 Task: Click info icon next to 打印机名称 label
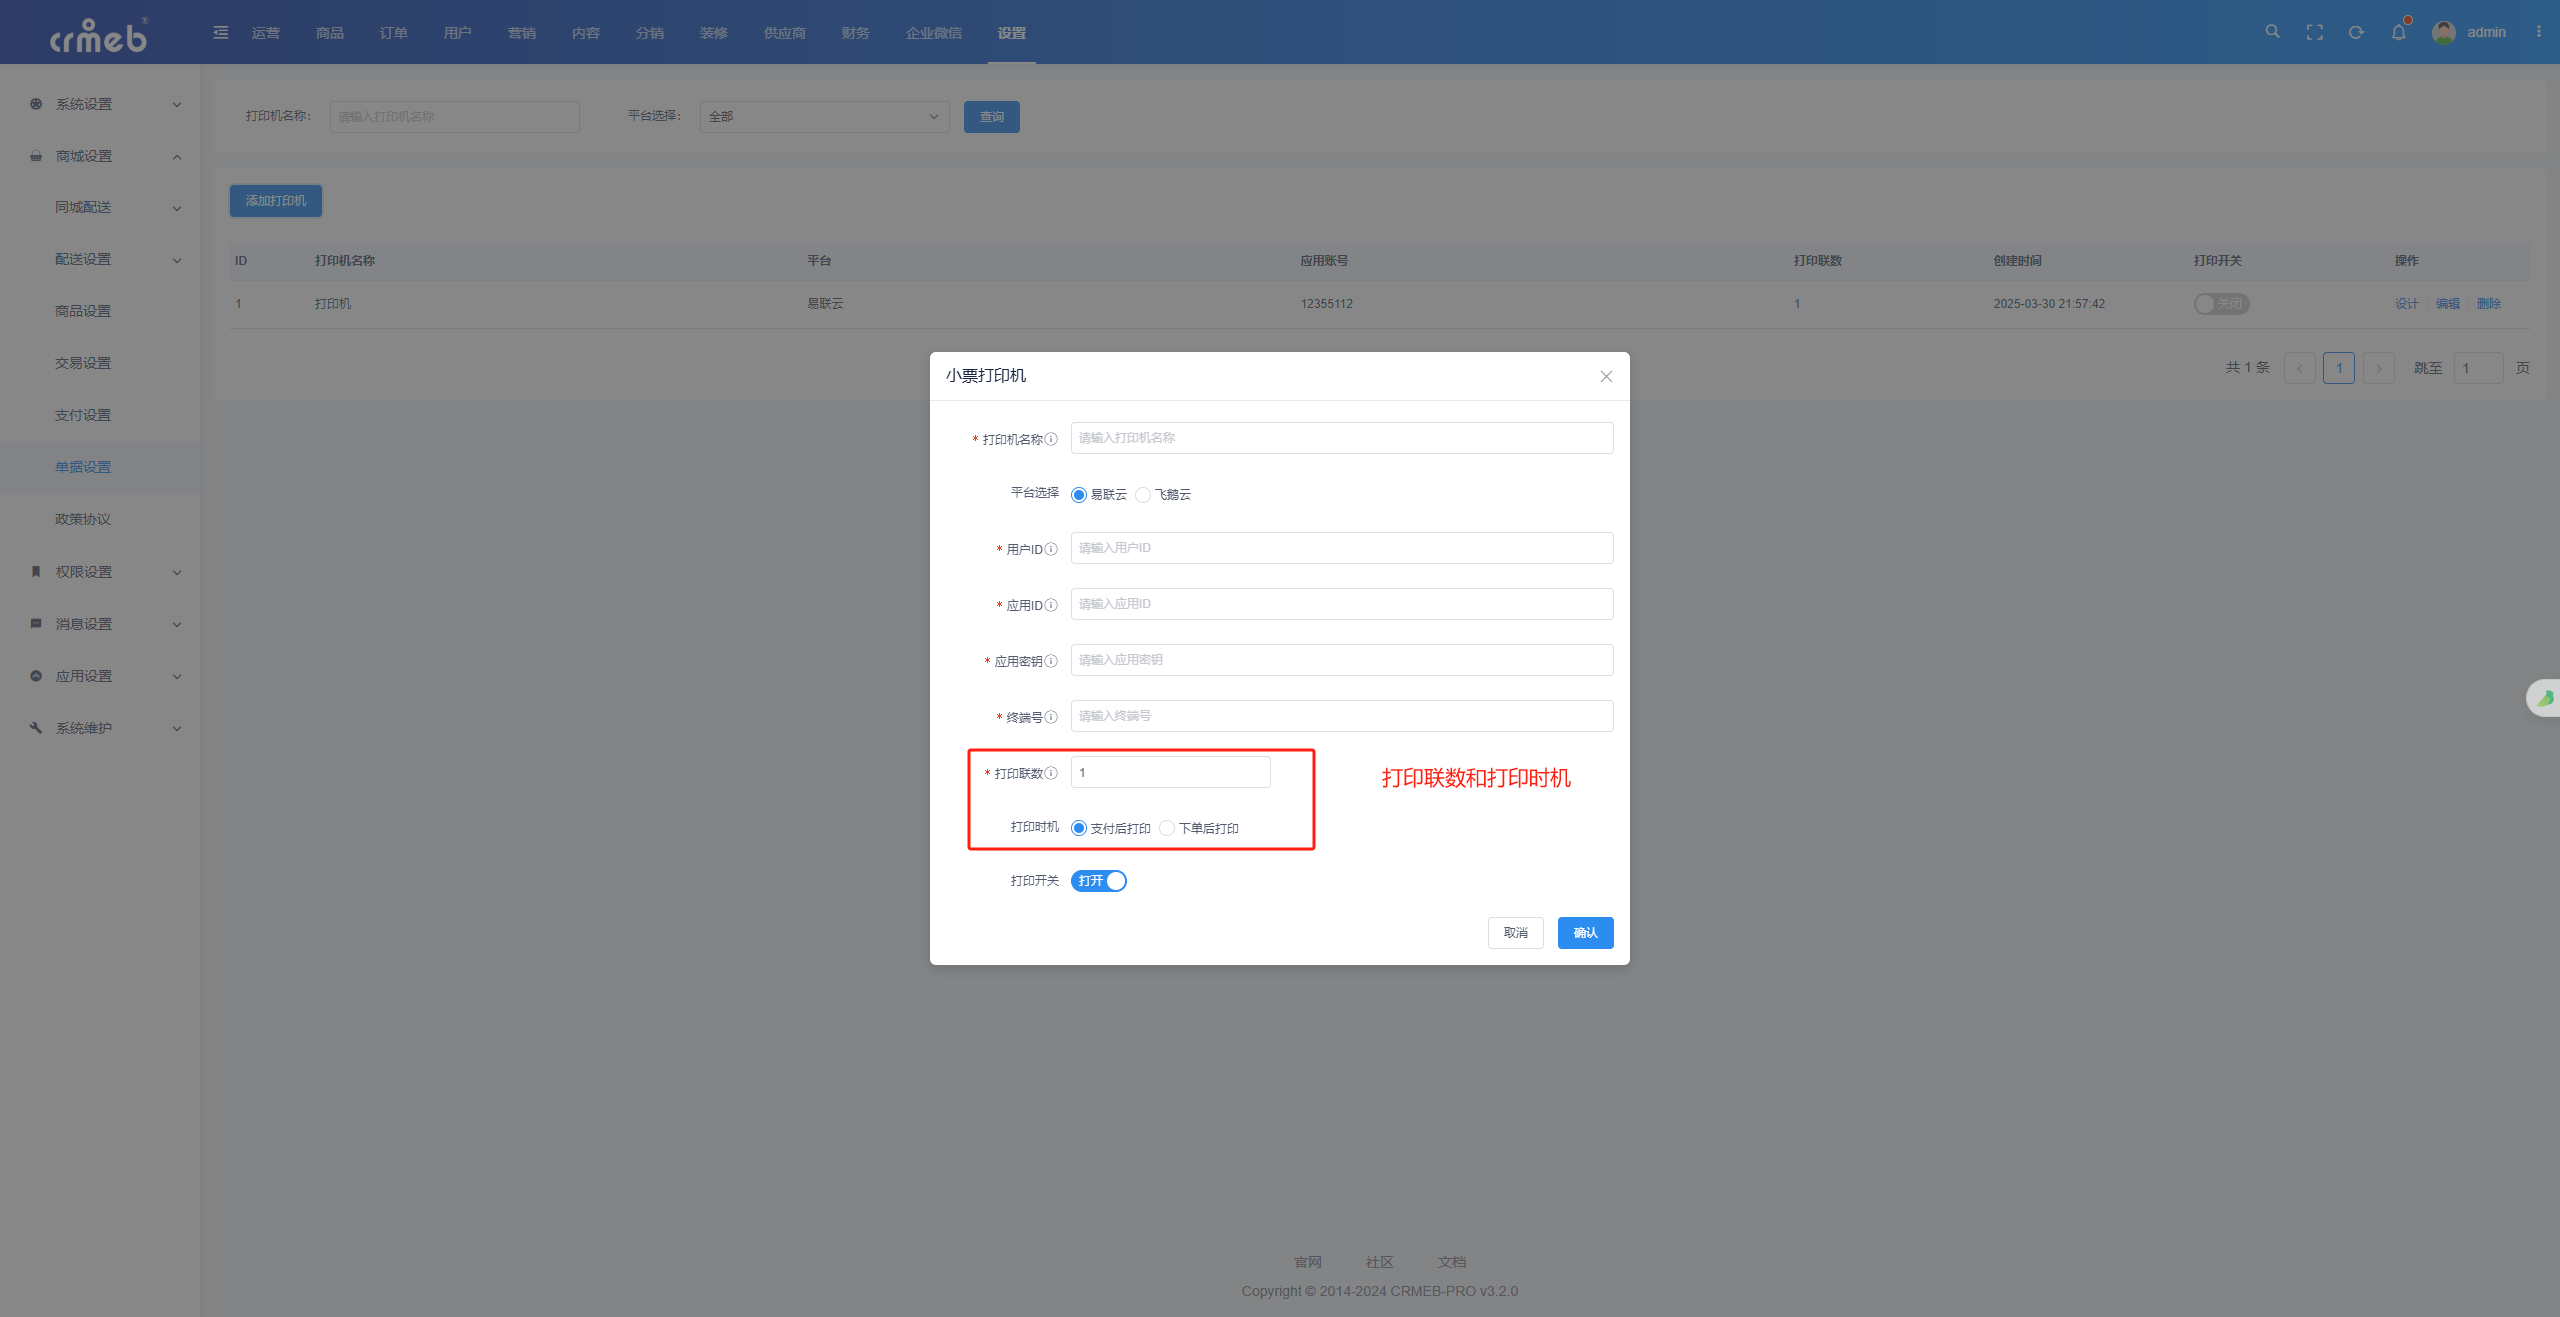[x=1051, y=439]
